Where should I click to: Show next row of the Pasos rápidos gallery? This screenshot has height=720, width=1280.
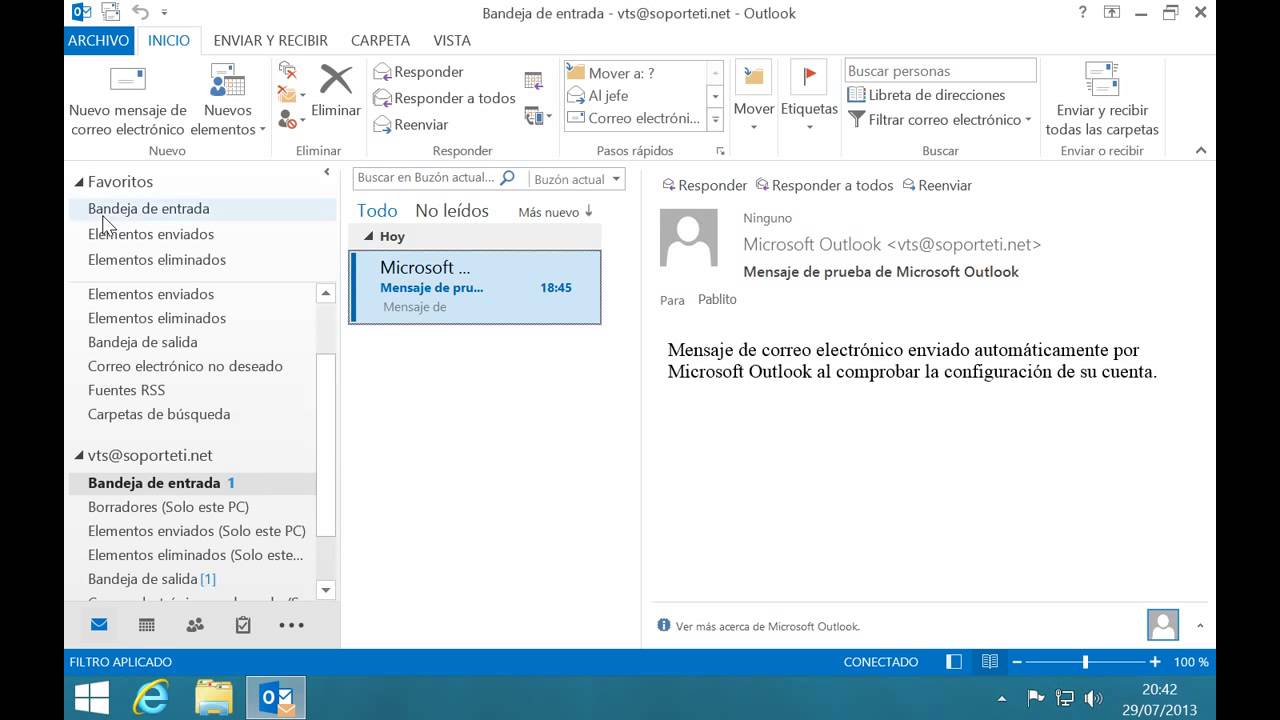coord(715,97)
